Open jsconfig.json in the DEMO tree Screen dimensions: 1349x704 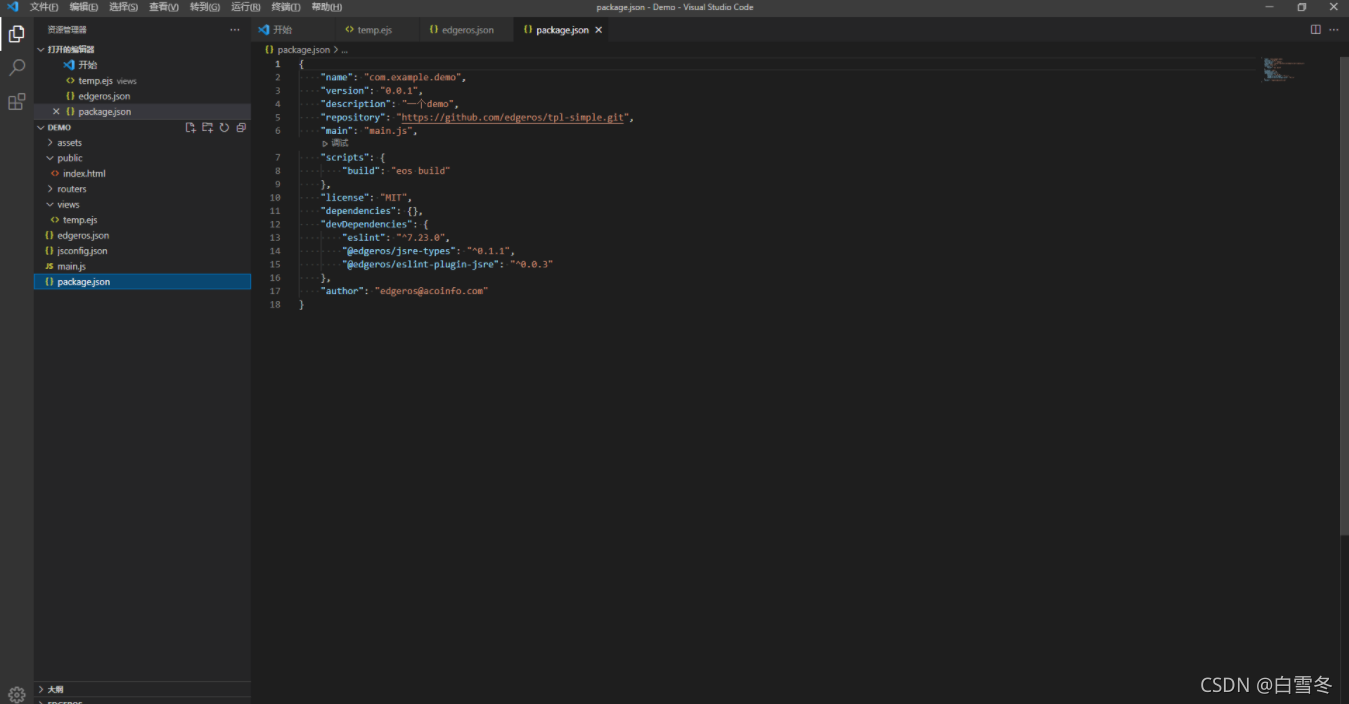point(142,251)
